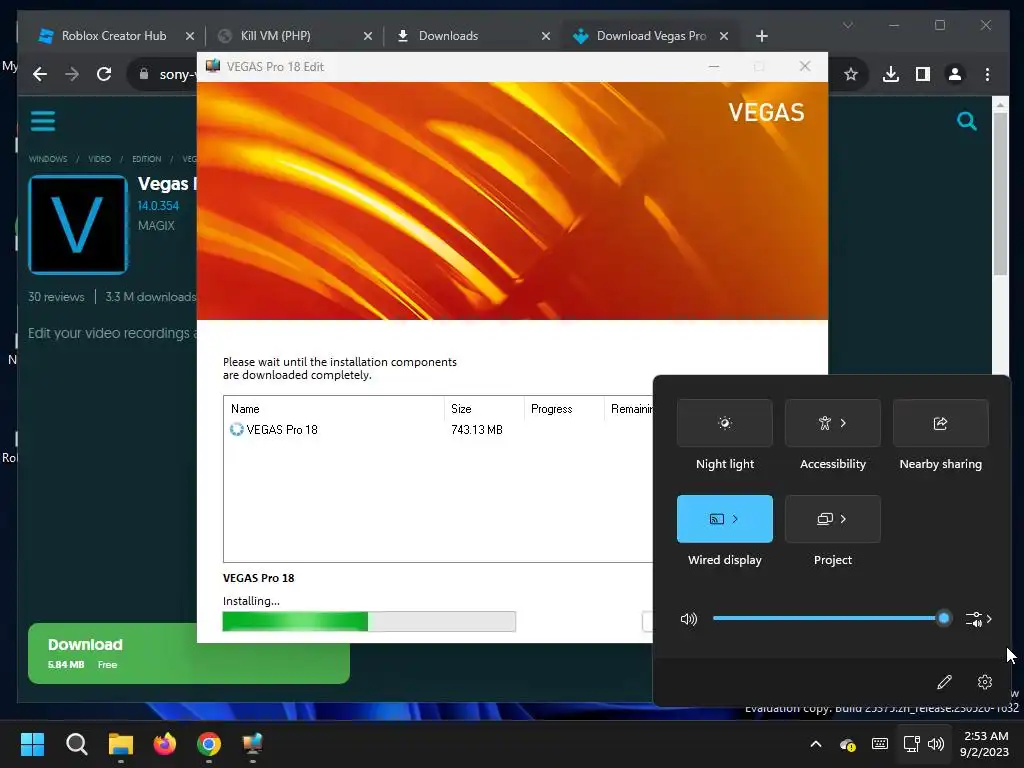Click the 14.0.354 version link

point(158,206)
